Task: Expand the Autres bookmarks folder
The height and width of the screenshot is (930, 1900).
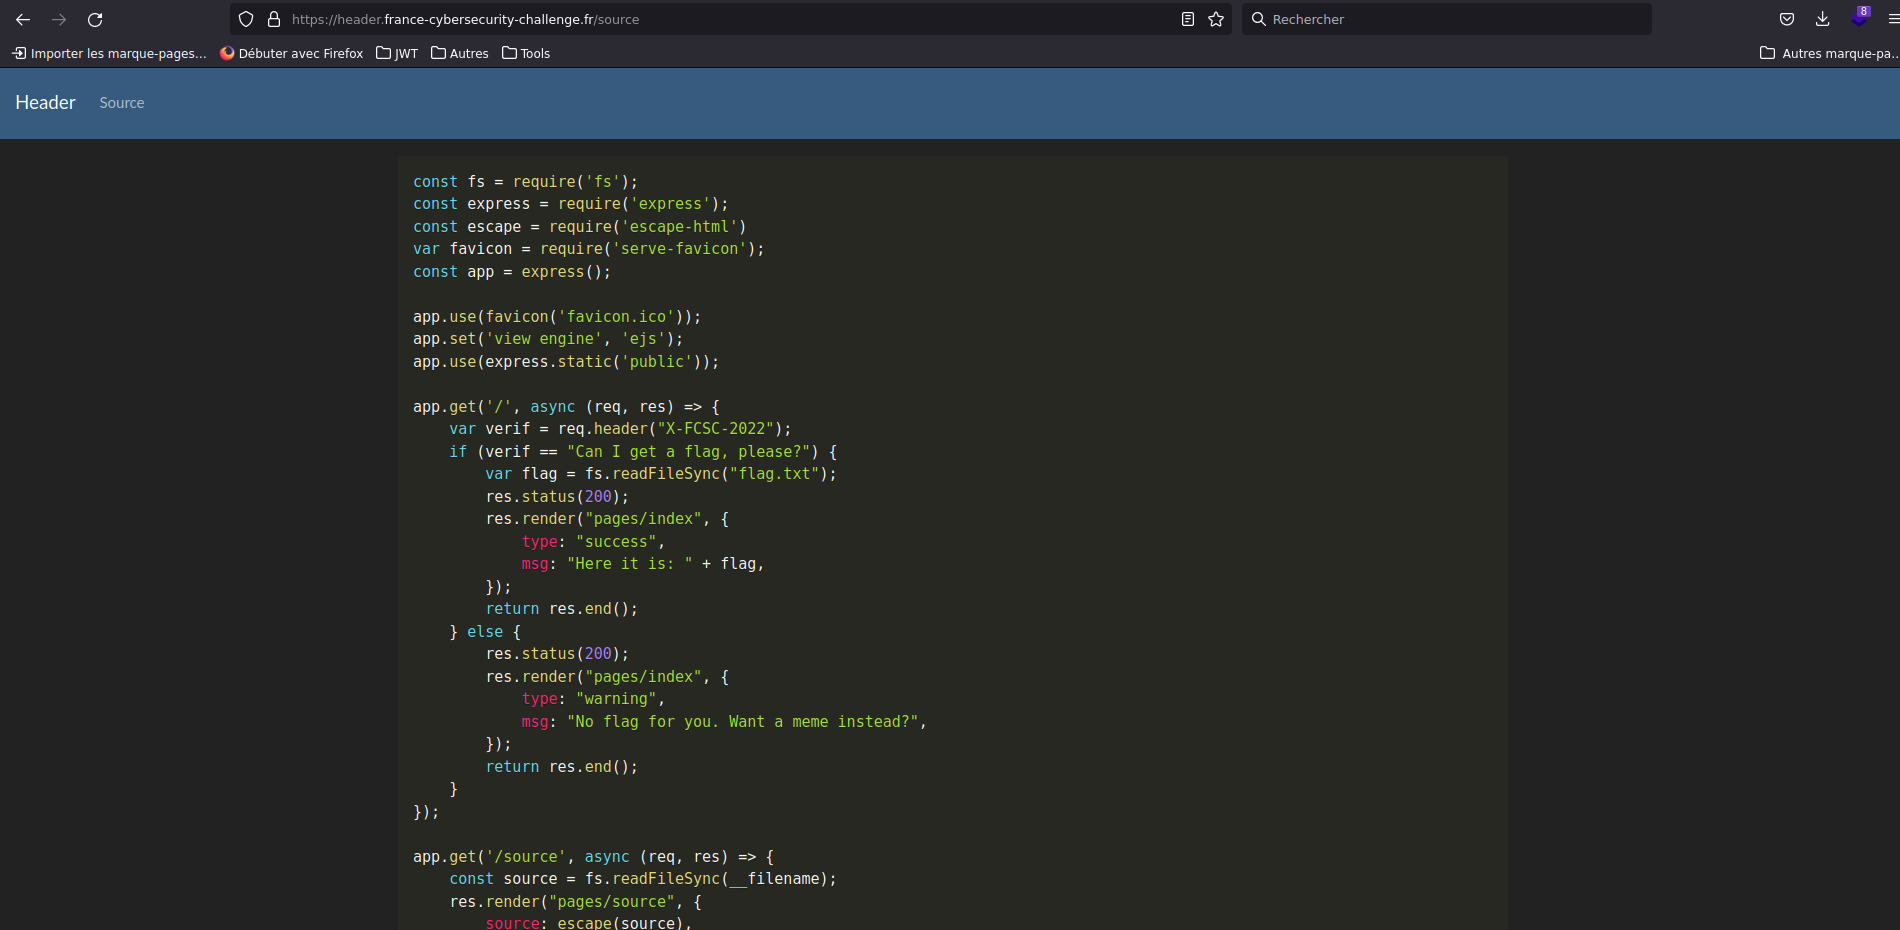Action: [x=460, y=53]
